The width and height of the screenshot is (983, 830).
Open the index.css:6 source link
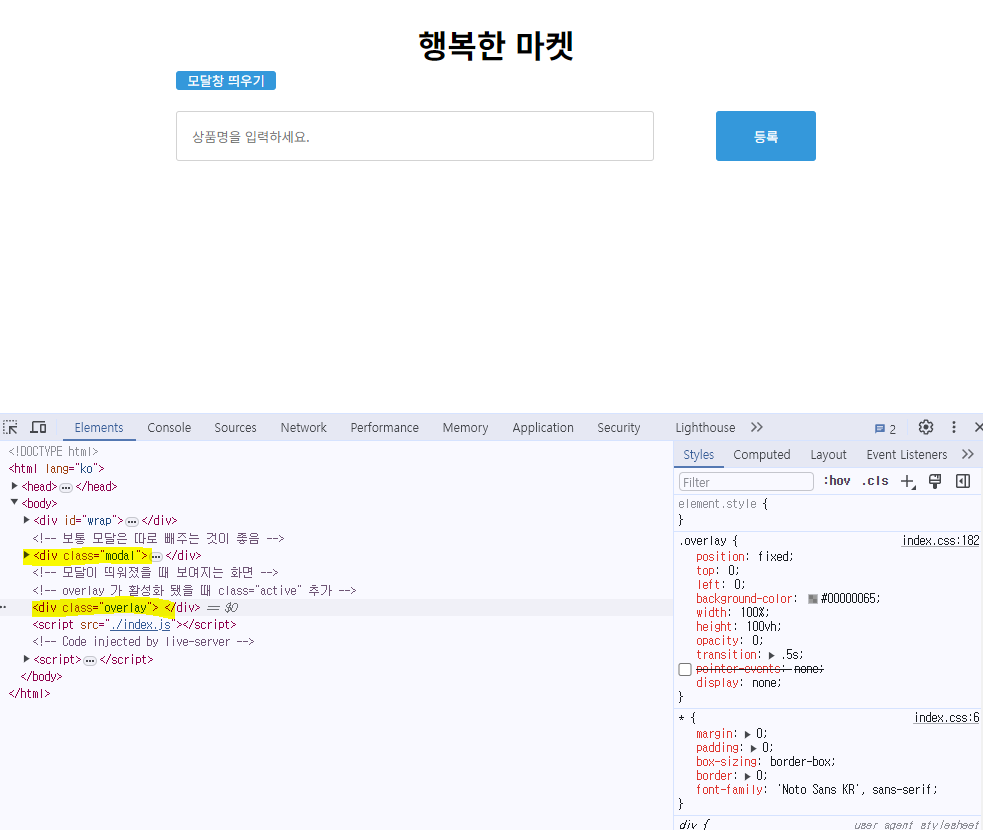(946, 717)
